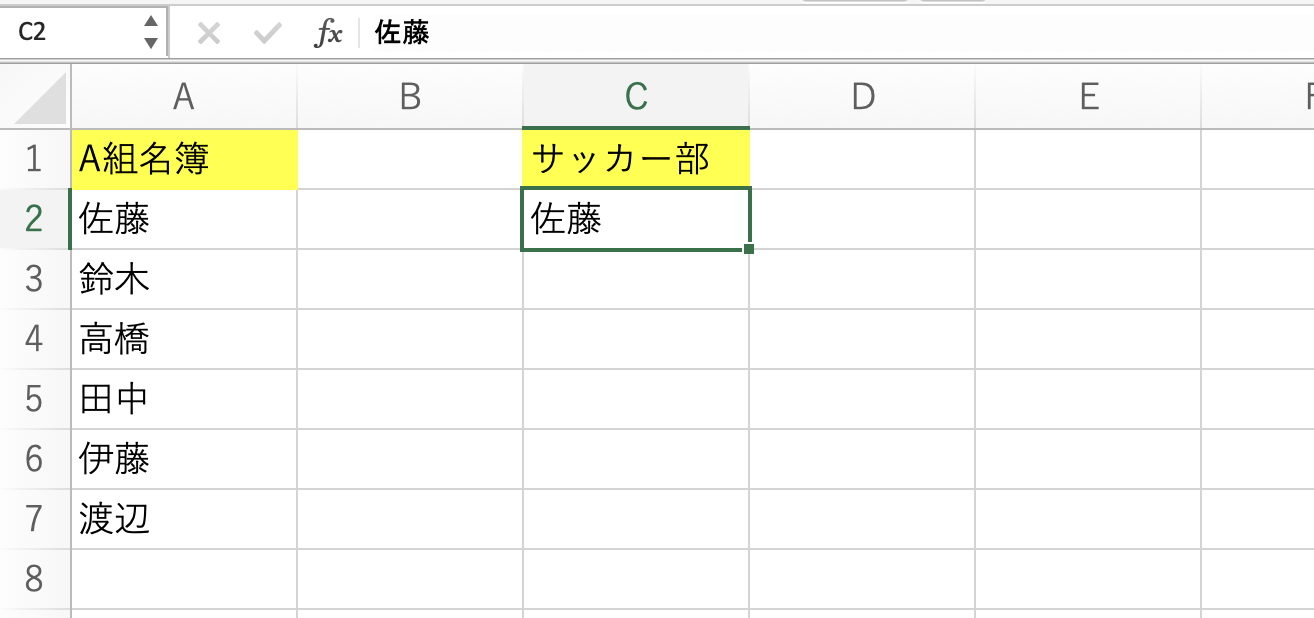Select the empty cell B2
Image resolution: width=1314 pixels, height=618 pixels.
pyautogui.click(x=408, y=218)
